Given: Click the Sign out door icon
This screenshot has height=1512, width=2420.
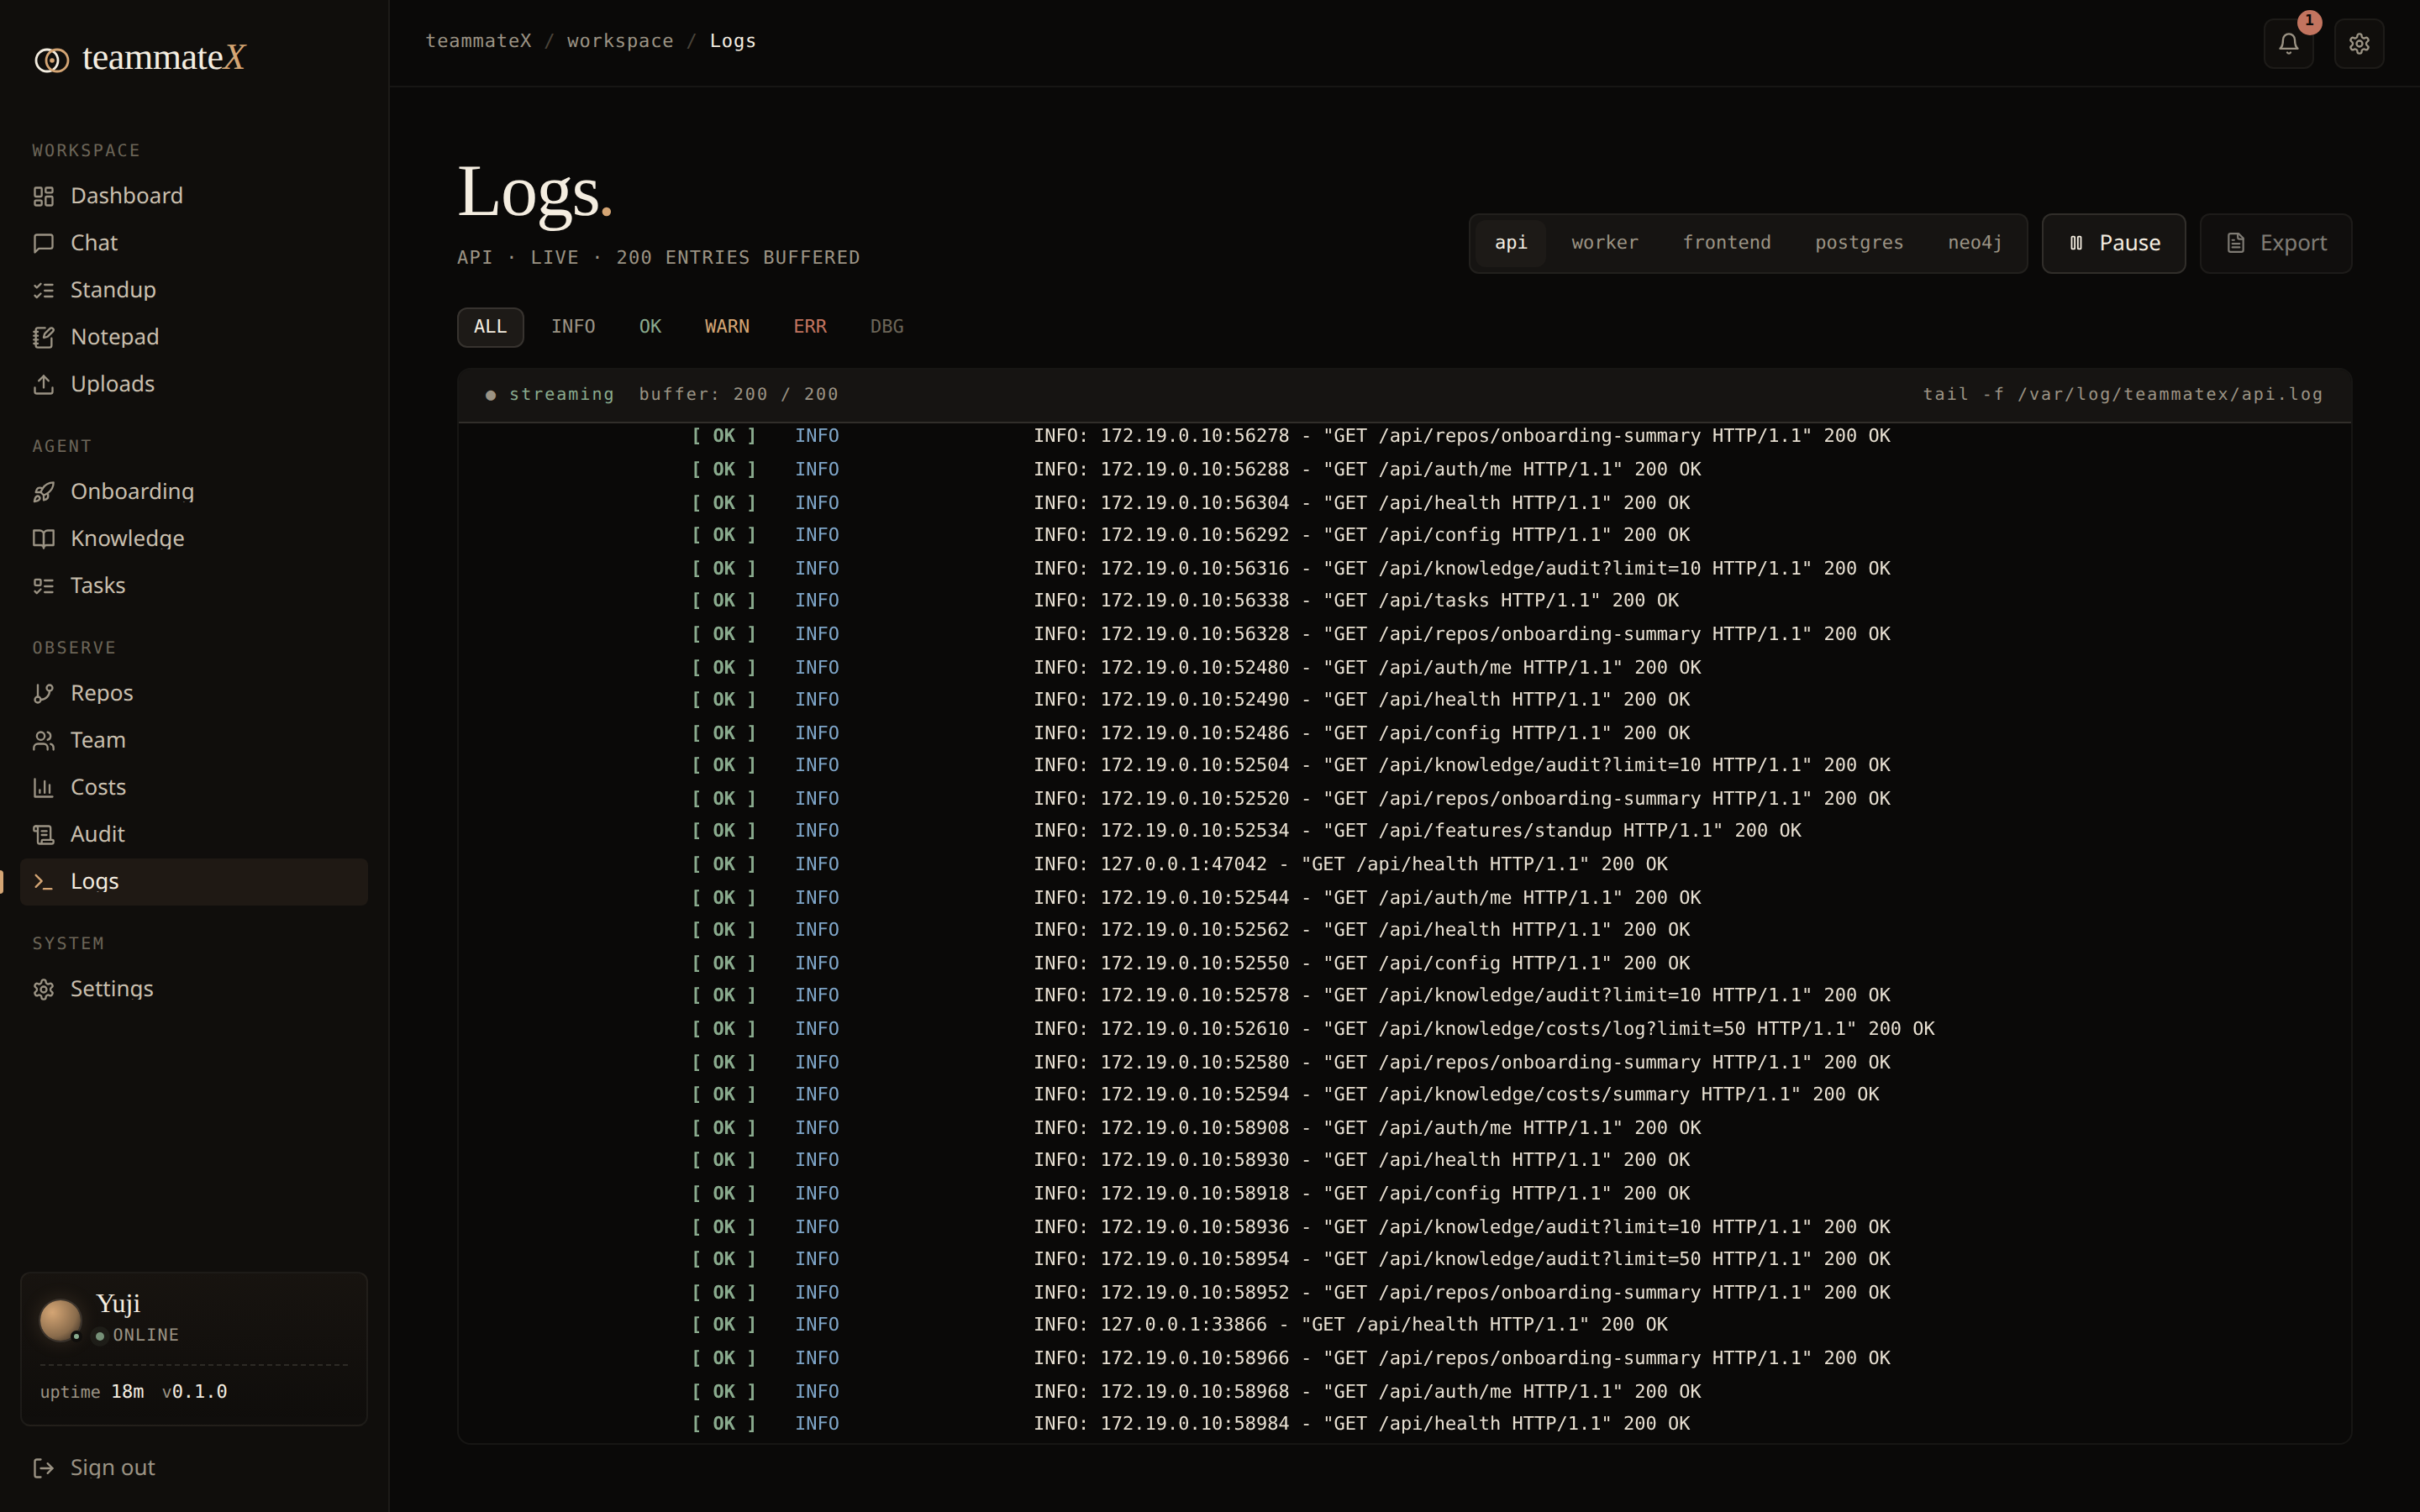Looking at the screenshot, I should pyautogui.click(x=43, y=1467).
